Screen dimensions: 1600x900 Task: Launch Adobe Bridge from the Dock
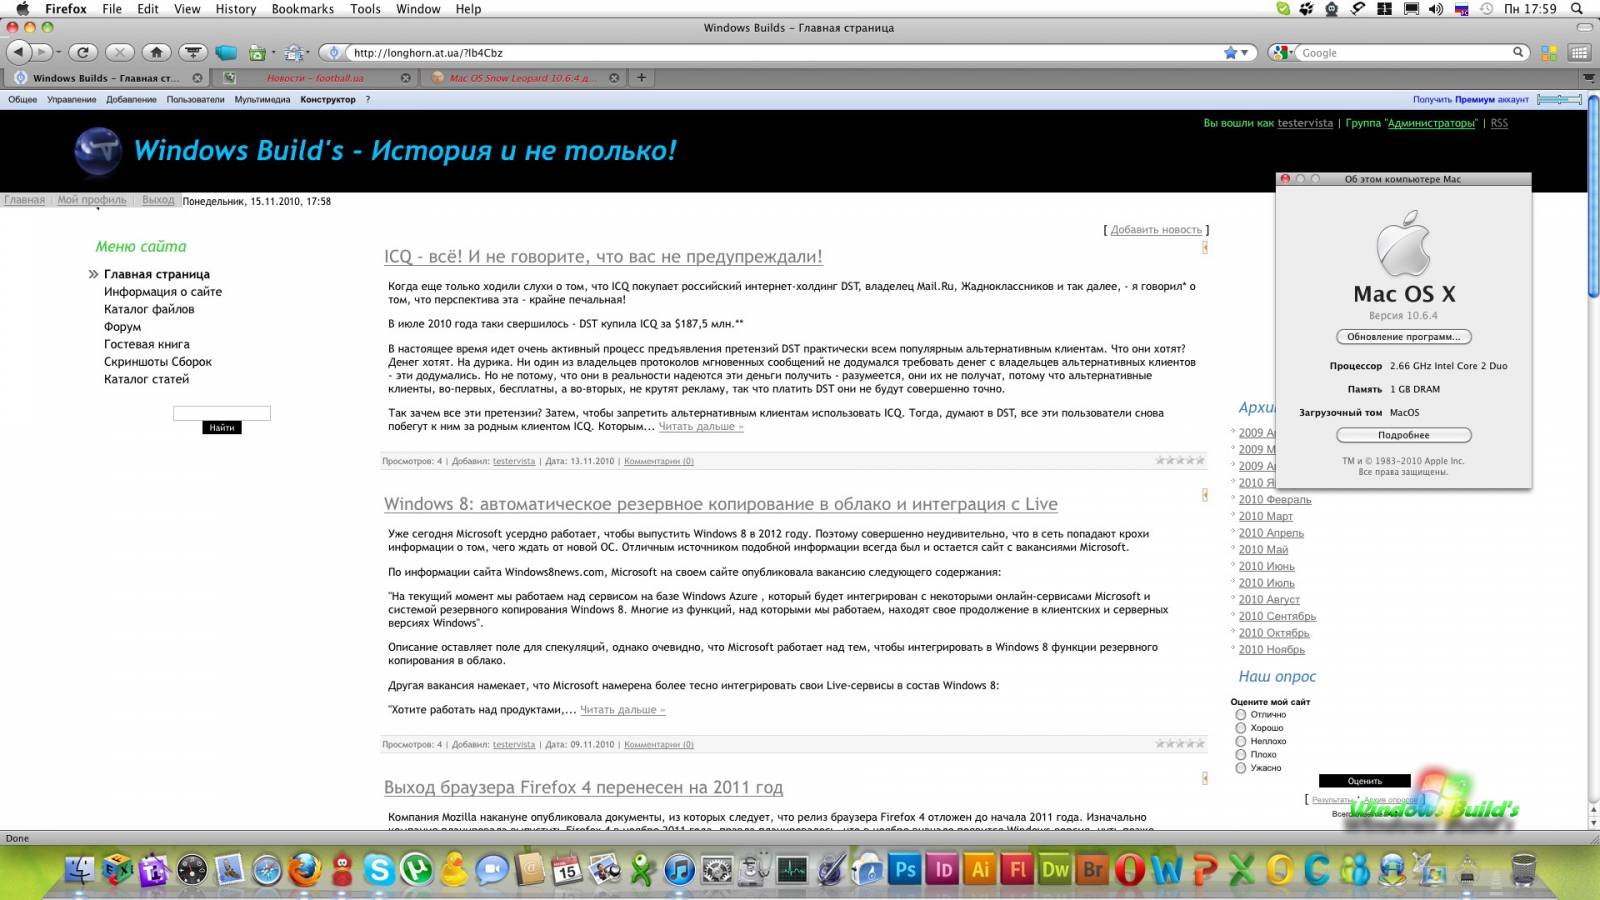[1093, 870]
